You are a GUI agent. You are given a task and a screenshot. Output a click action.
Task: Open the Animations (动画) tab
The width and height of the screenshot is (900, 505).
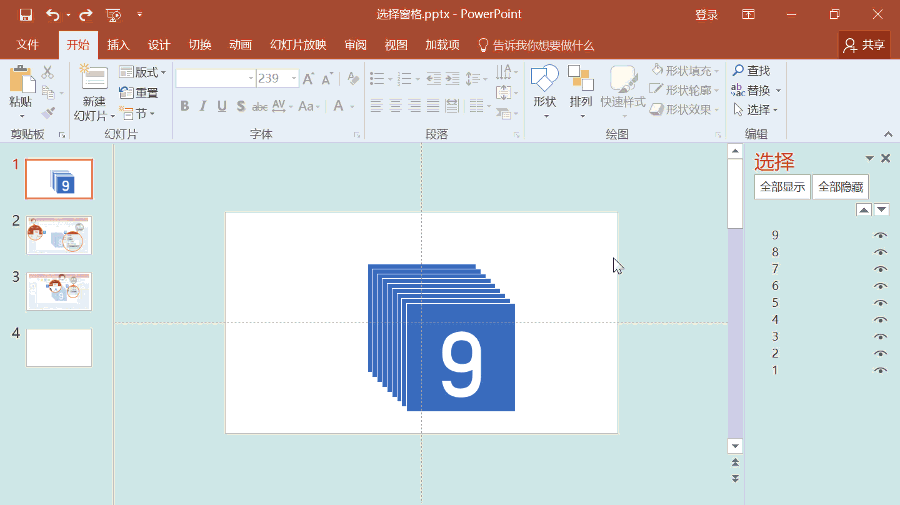(240, 45)
